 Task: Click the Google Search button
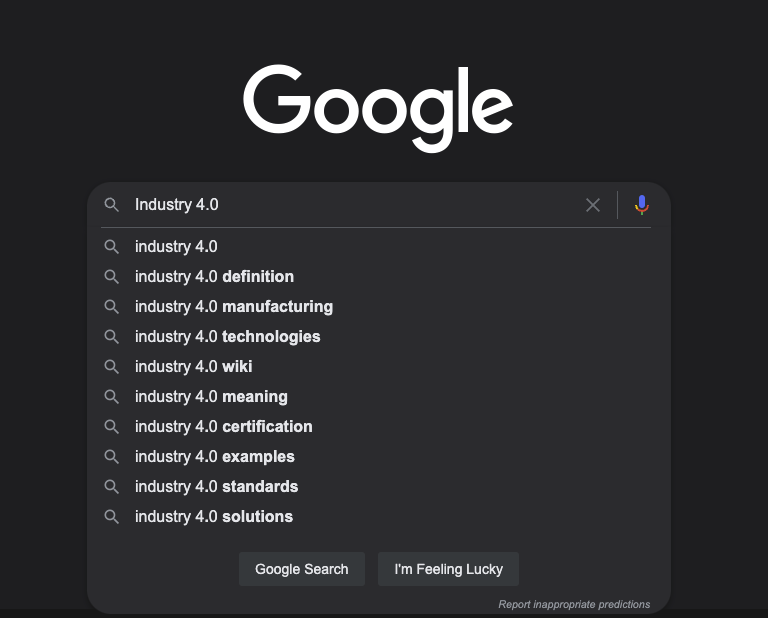point(302,569)
